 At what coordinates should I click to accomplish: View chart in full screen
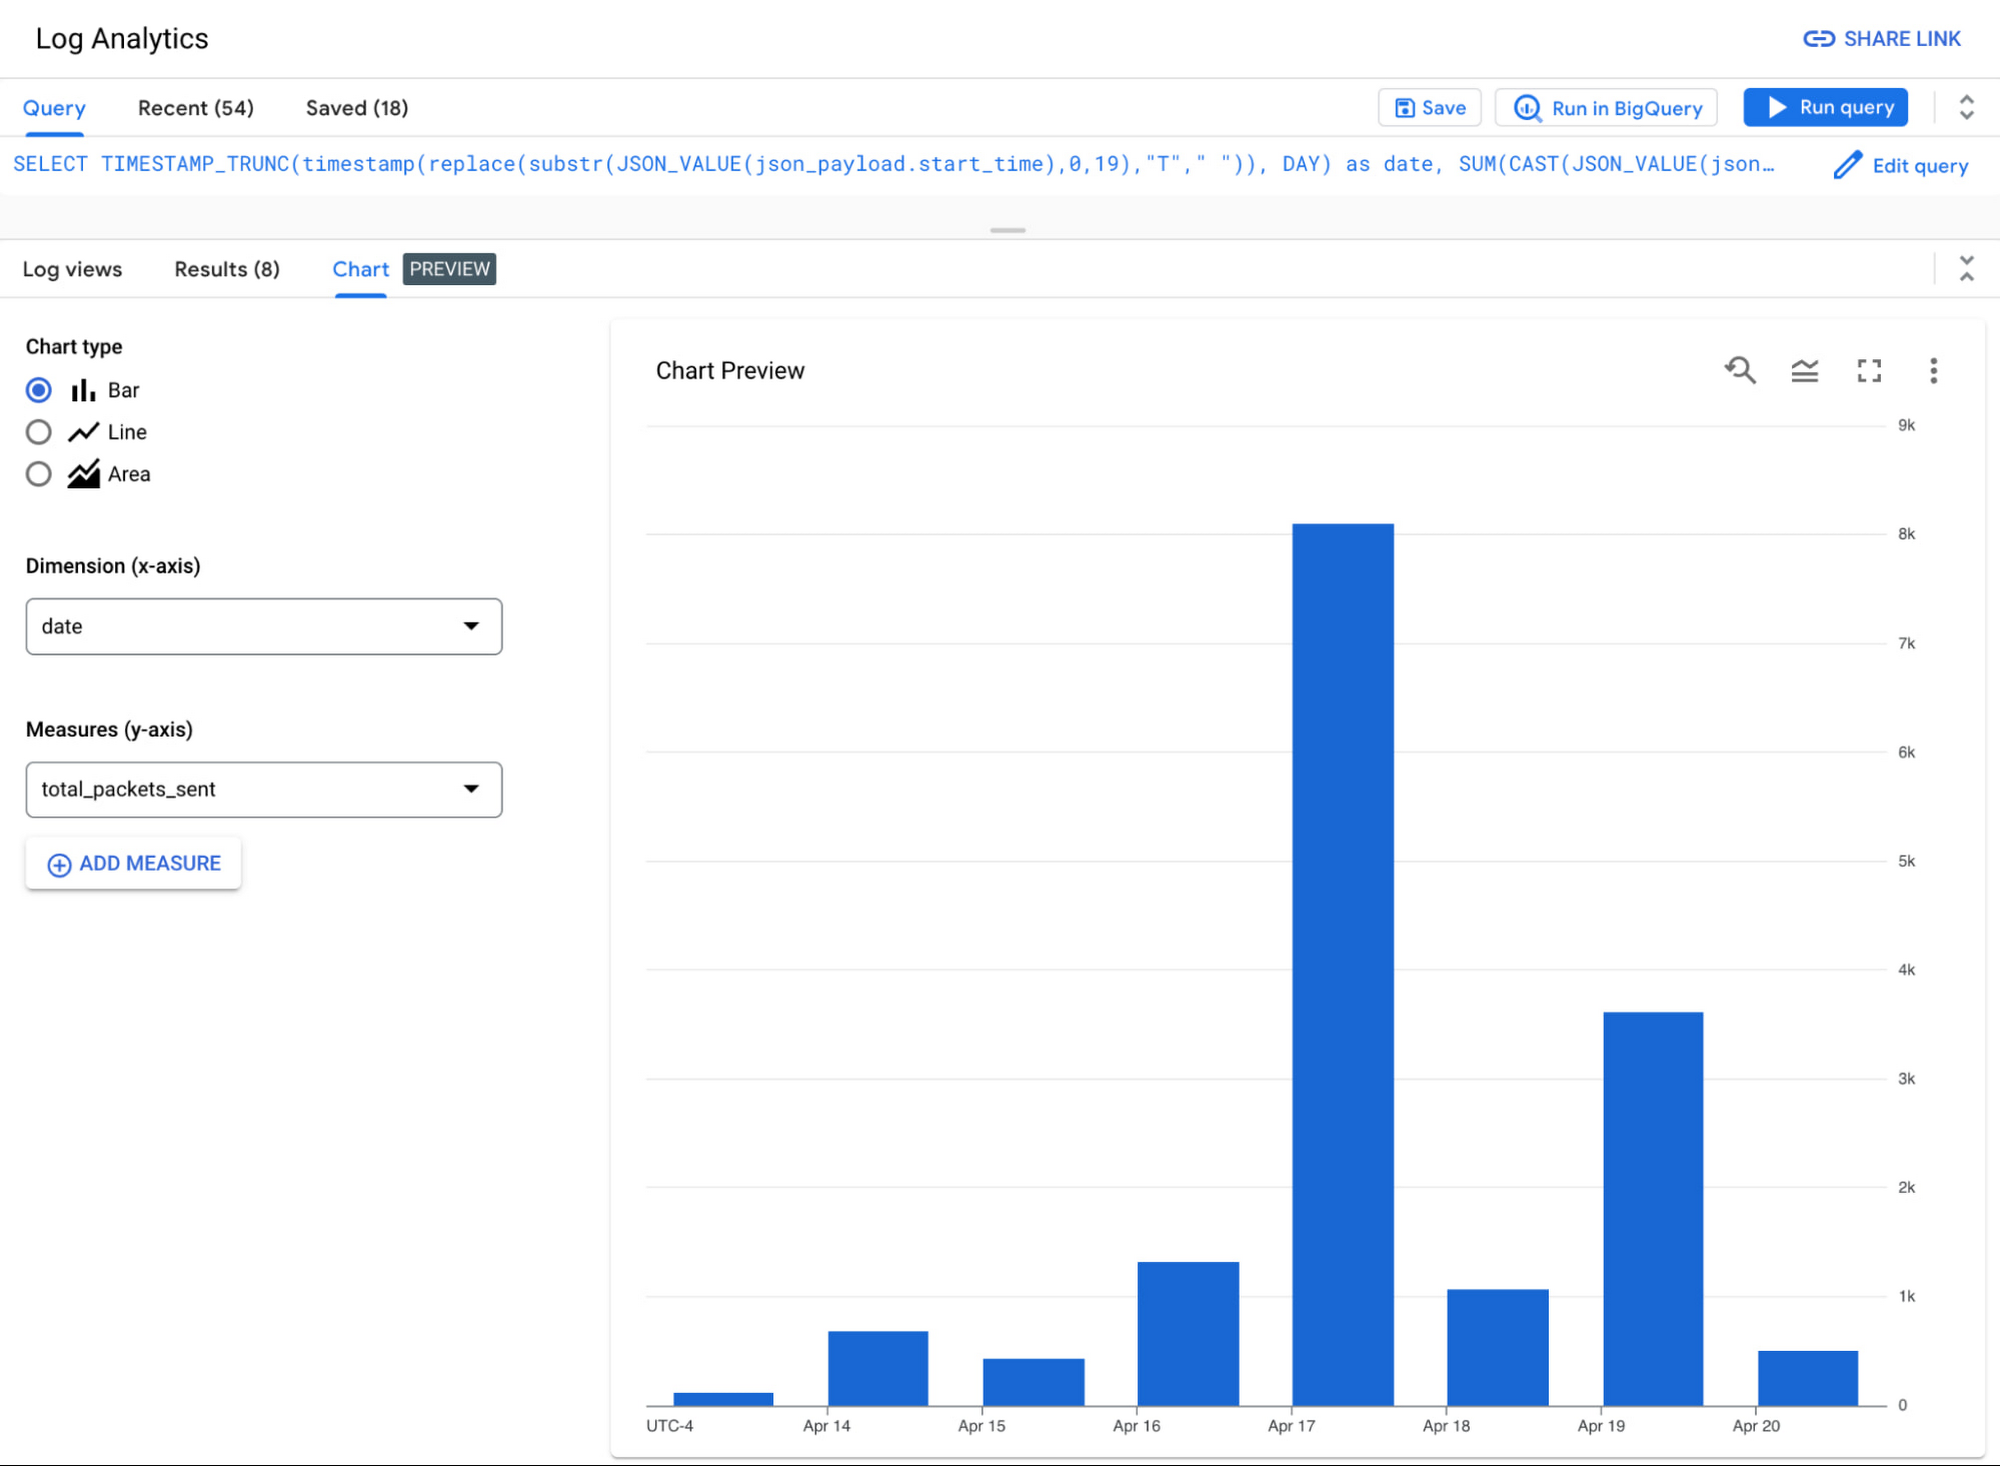(x=1869, y=371)
